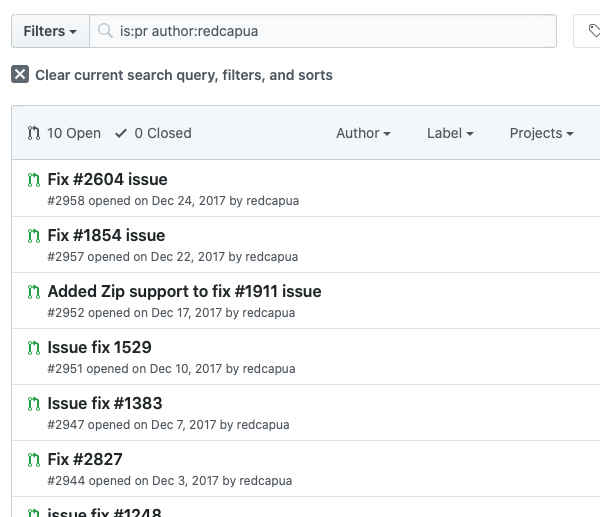Click pull request icon beside Fix #2604 issue
Screen dimensions: 600x517
tap(33, 180)
